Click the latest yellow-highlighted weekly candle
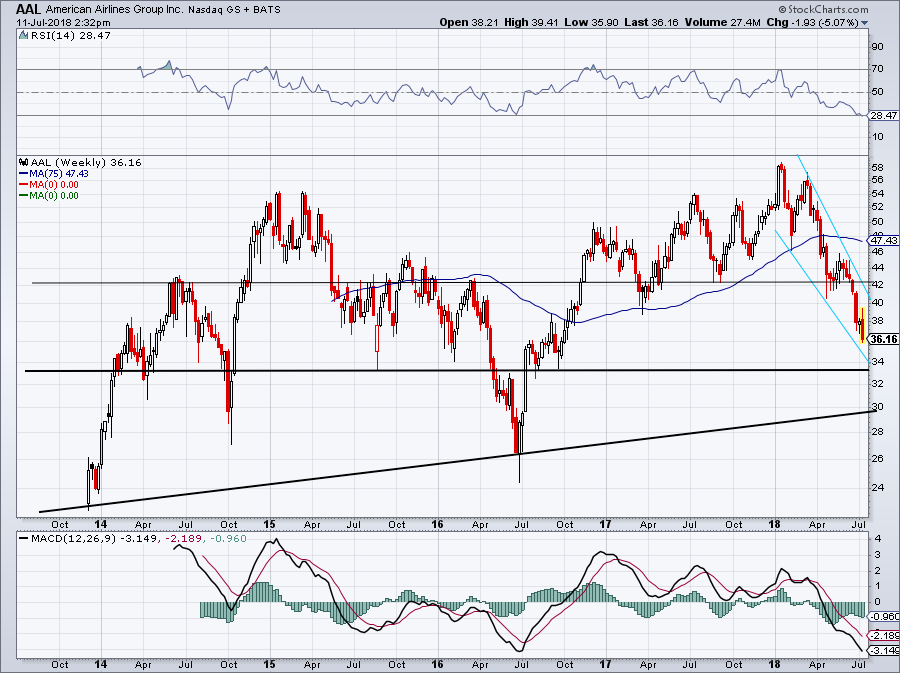The image size is (900, 673). (863, 326)
